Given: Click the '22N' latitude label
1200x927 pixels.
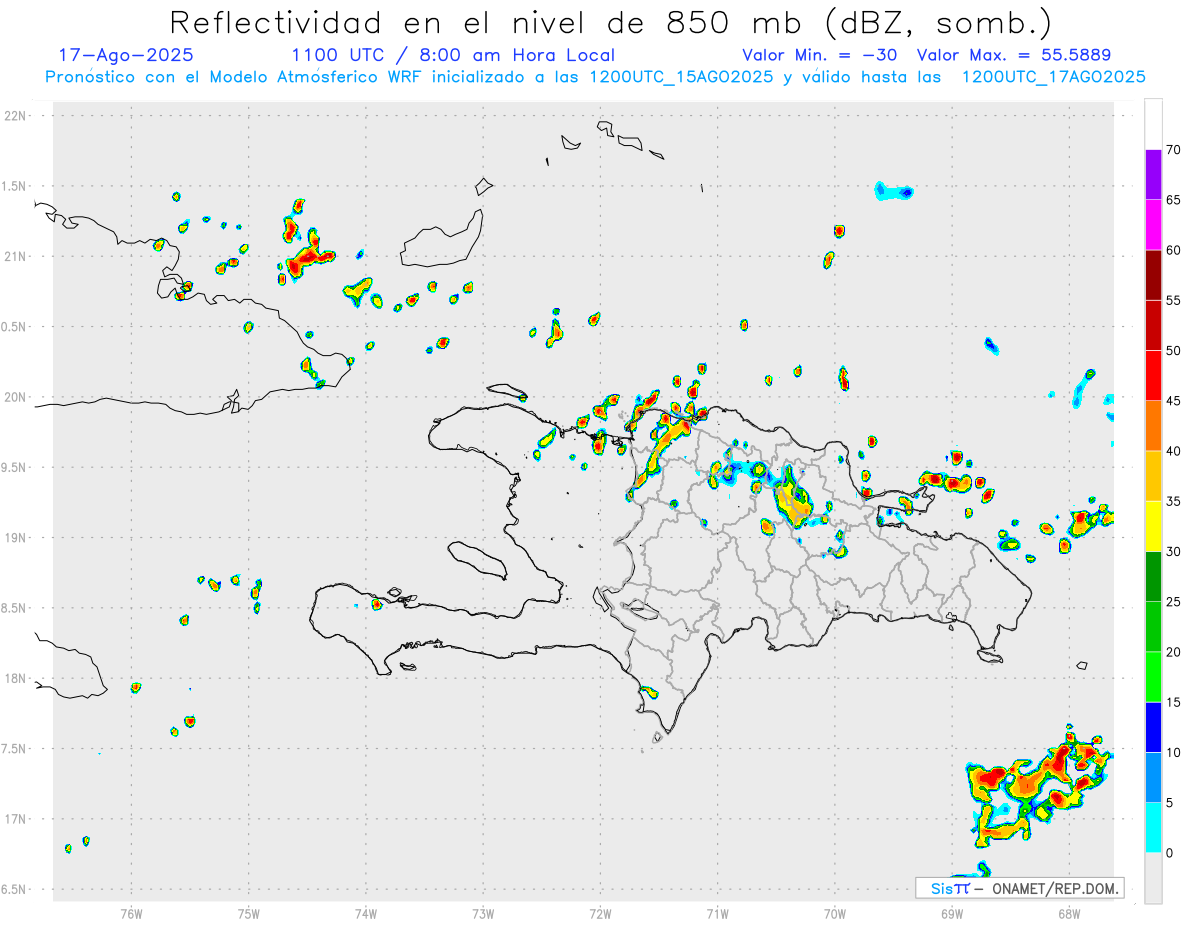Looking at the screenshot, I should point(16,116).
